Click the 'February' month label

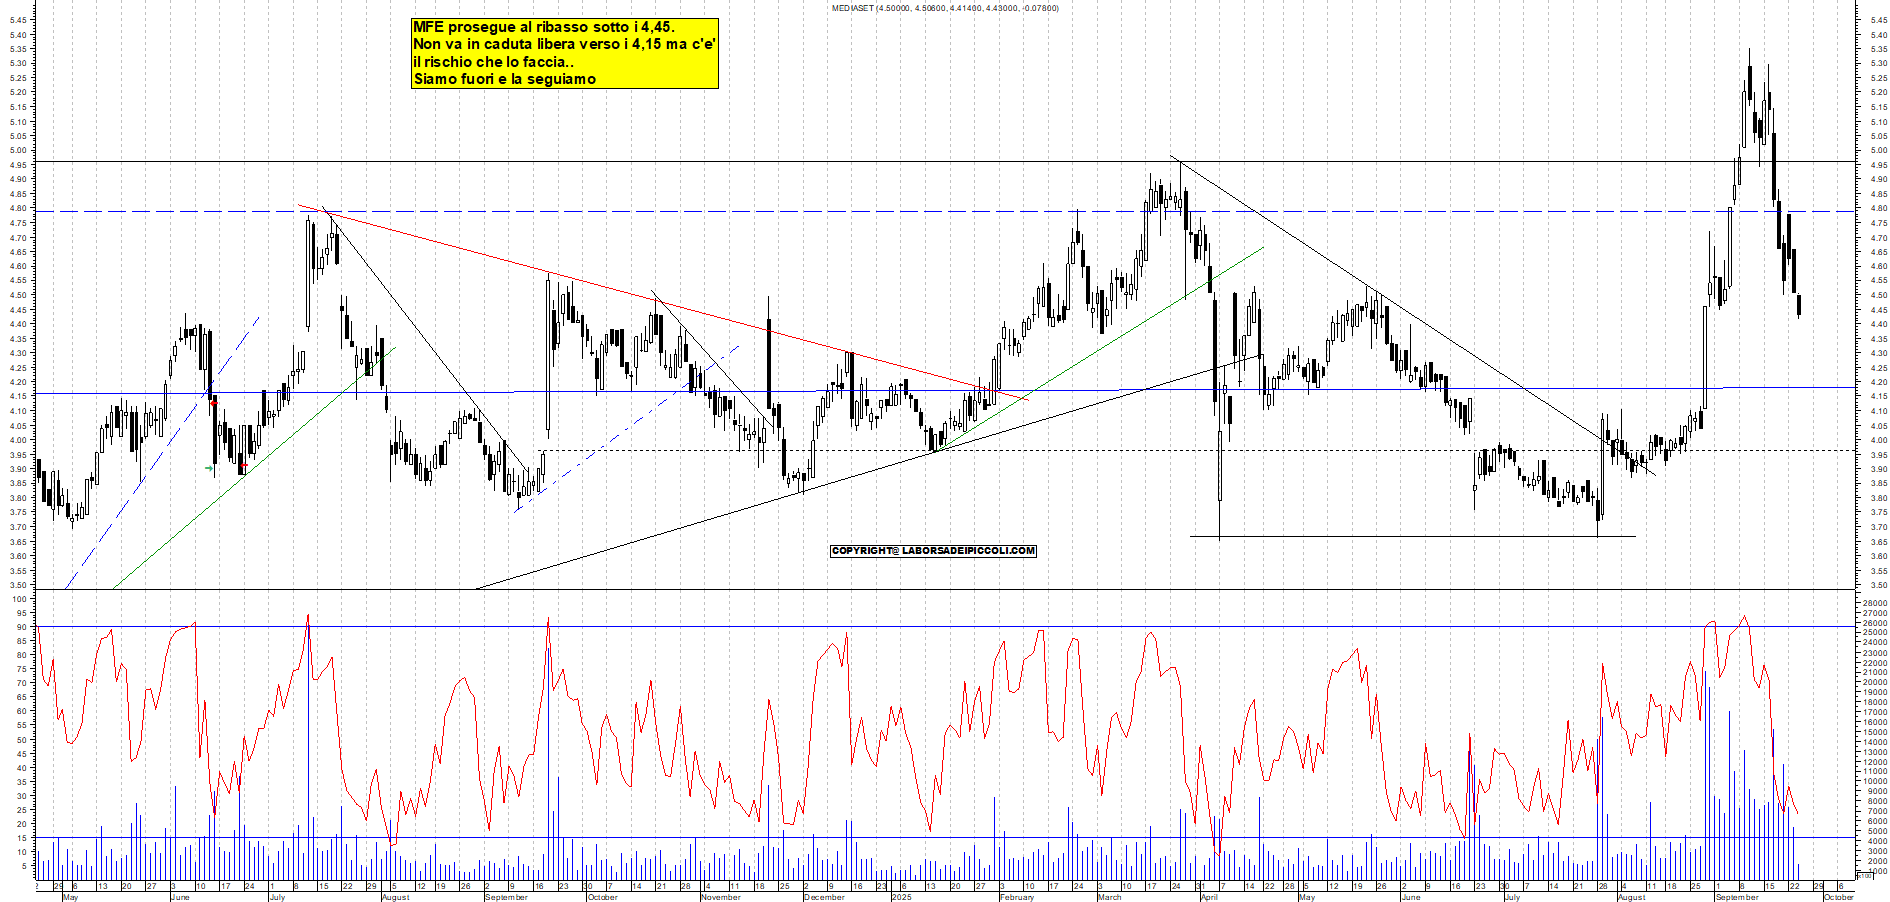pos(1017,897)
